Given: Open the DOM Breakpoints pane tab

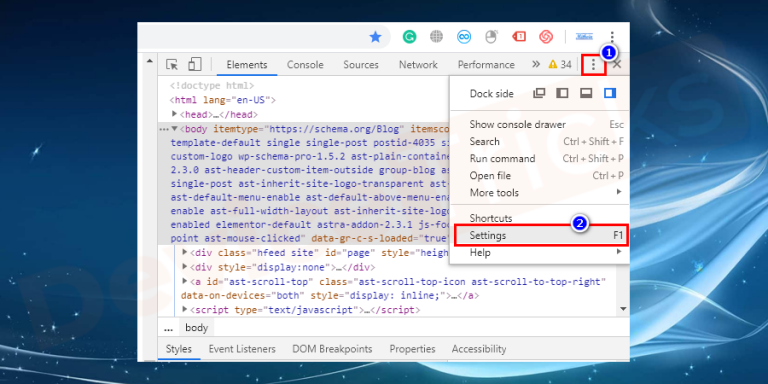Looking at the screenshot, I should (332, 349).
